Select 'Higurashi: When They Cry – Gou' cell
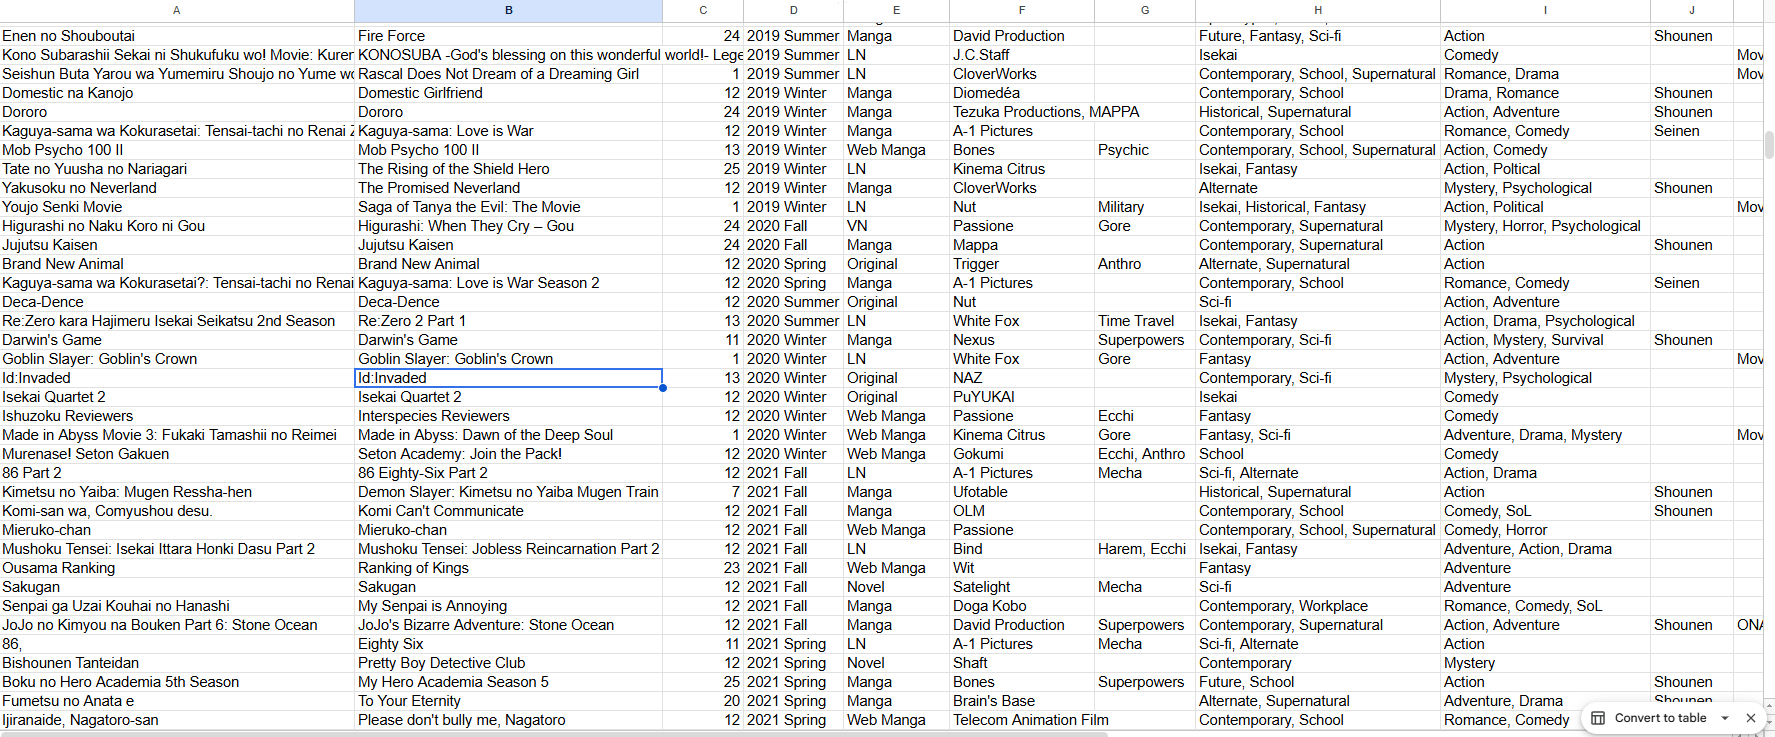This screenshot has height=737, width=1775. coord(508,226)
